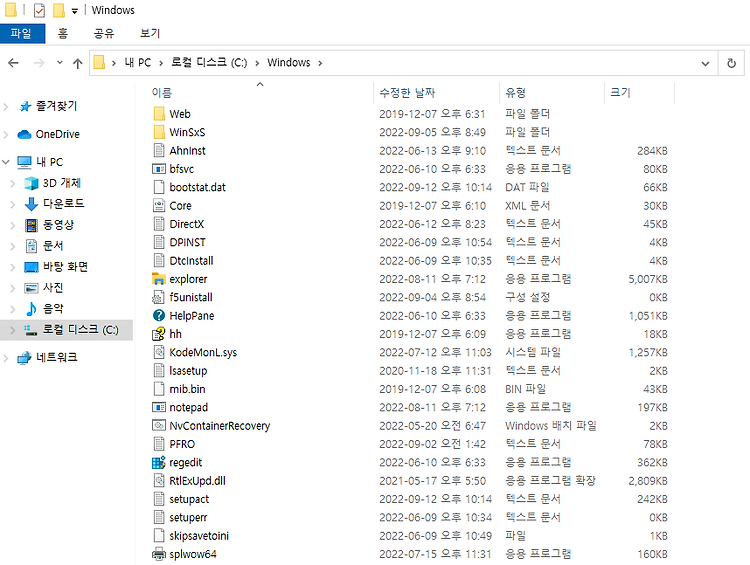This screenshot has height=565, width=750.
Task: Refresh the current folder view
Action: click(x=731, y=63)
